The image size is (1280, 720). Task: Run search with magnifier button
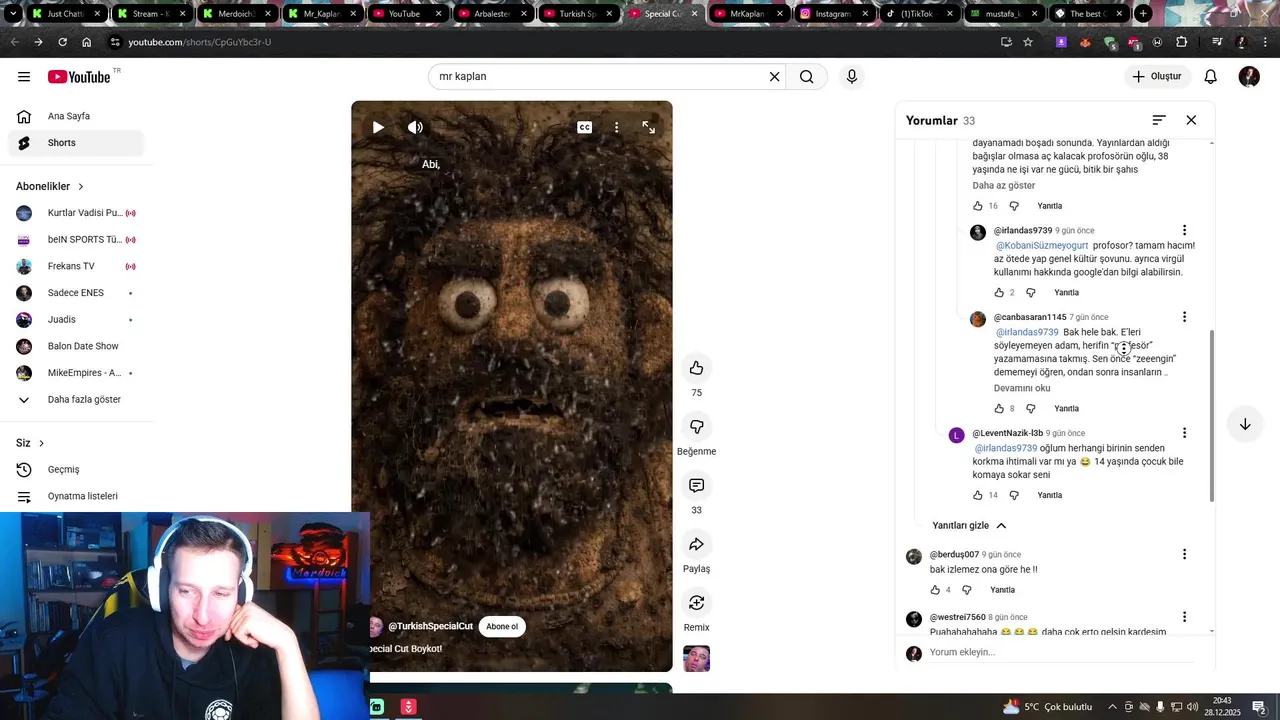click(807, 77)
